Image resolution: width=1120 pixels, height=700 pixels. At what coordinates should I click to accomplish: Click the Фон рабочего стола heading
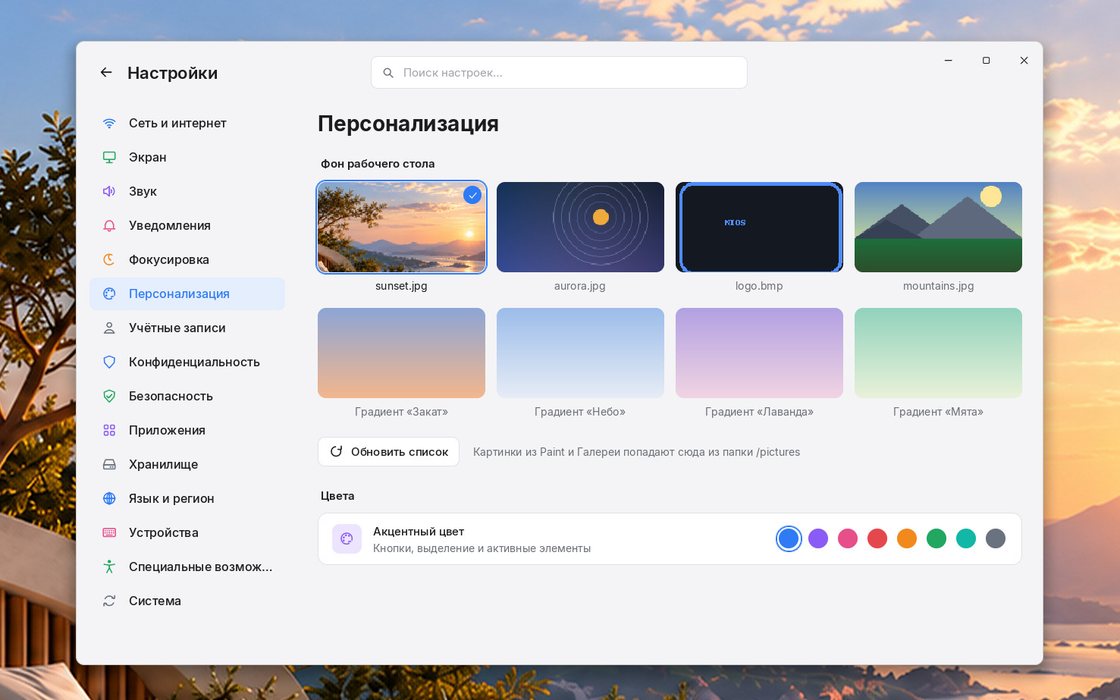click(378, 164)
